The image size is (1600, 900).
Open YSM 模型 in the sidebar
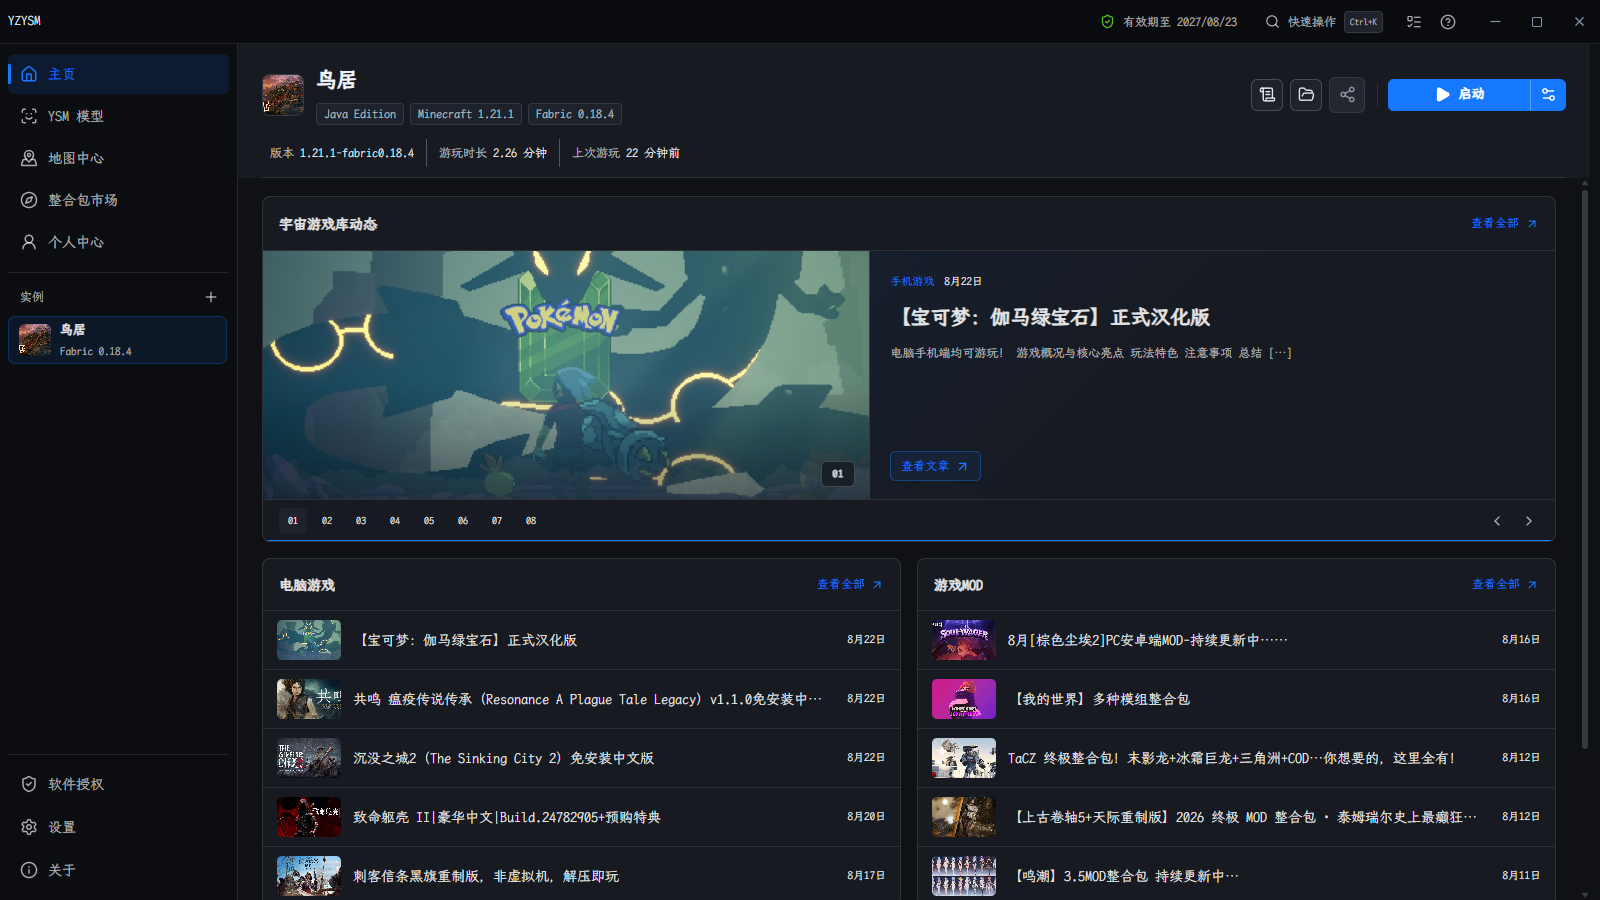(118, 116)
